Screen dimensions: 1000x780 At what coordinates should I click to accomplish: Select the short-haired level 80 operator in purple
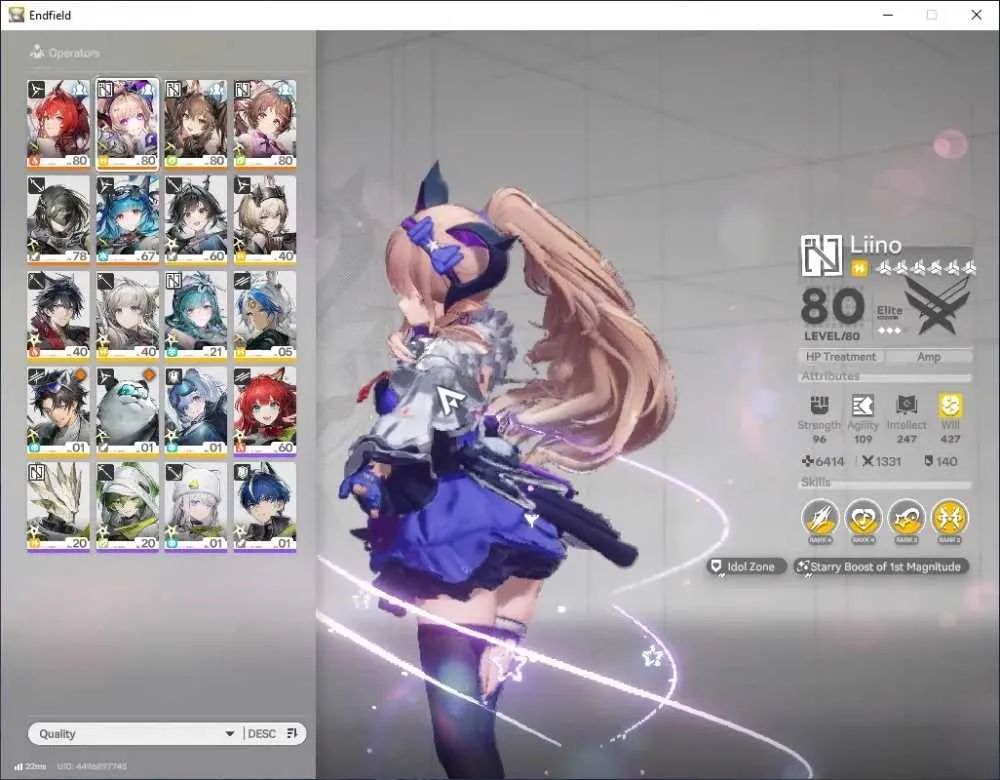click(265, 124)
